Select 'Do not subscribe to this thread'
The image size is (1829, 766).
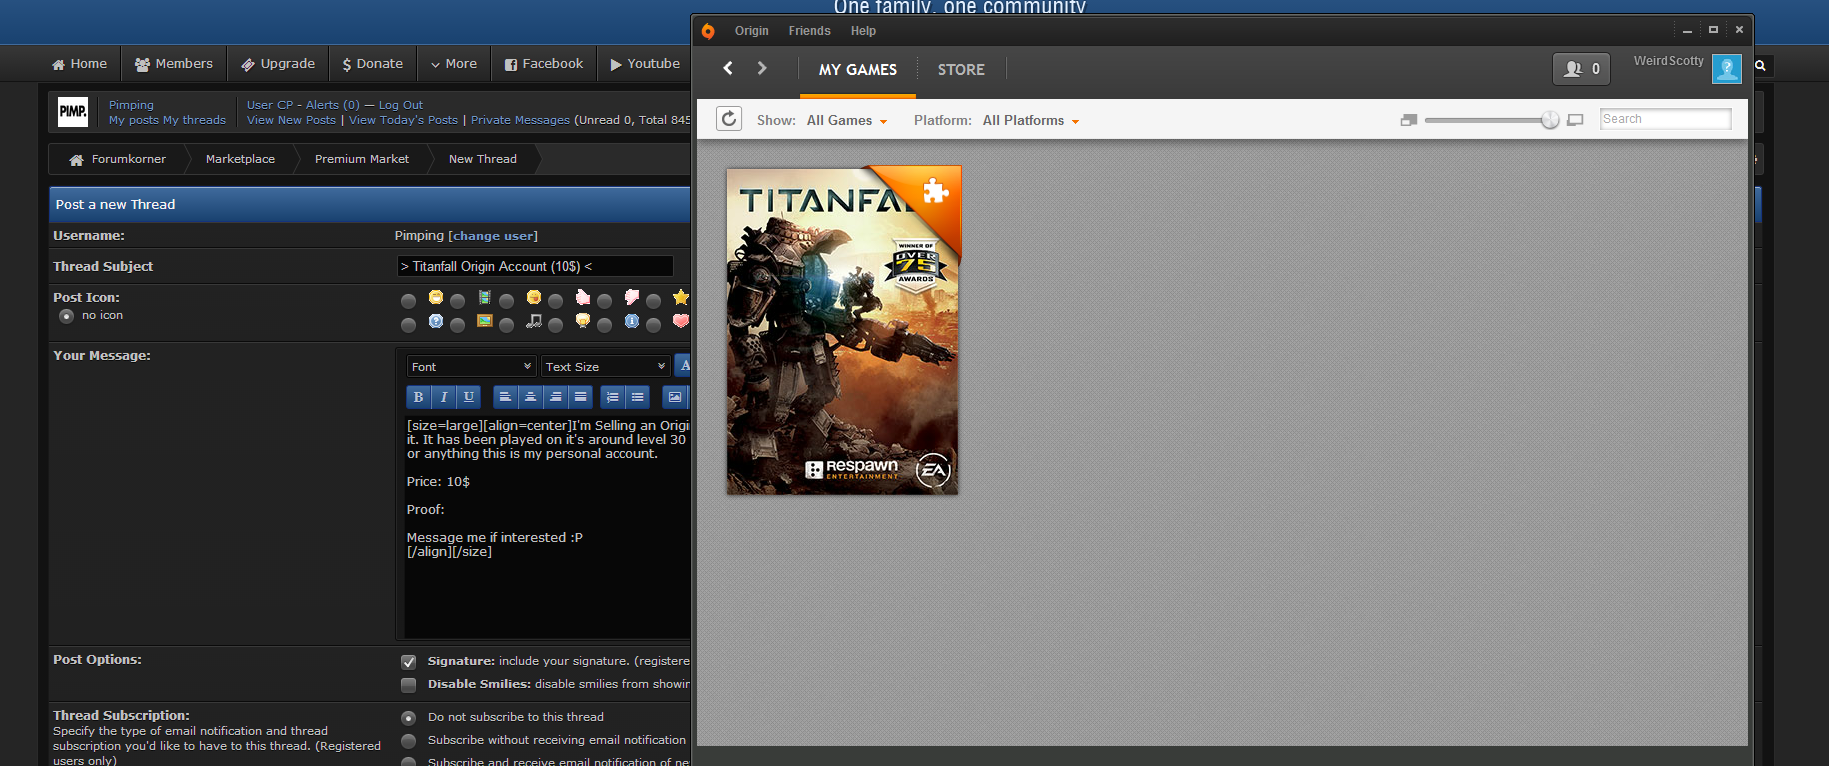click(408, 718)
